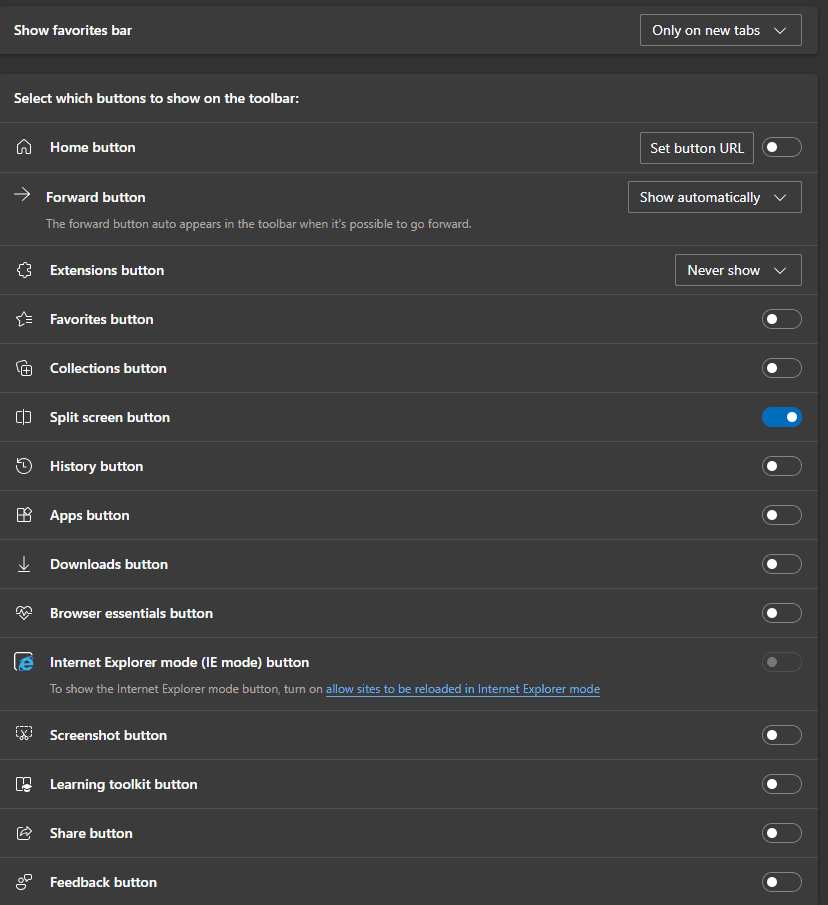Click the Learning toolkit button label
The width and height of the screenshot is (828, 905).
tap(123, 784)
